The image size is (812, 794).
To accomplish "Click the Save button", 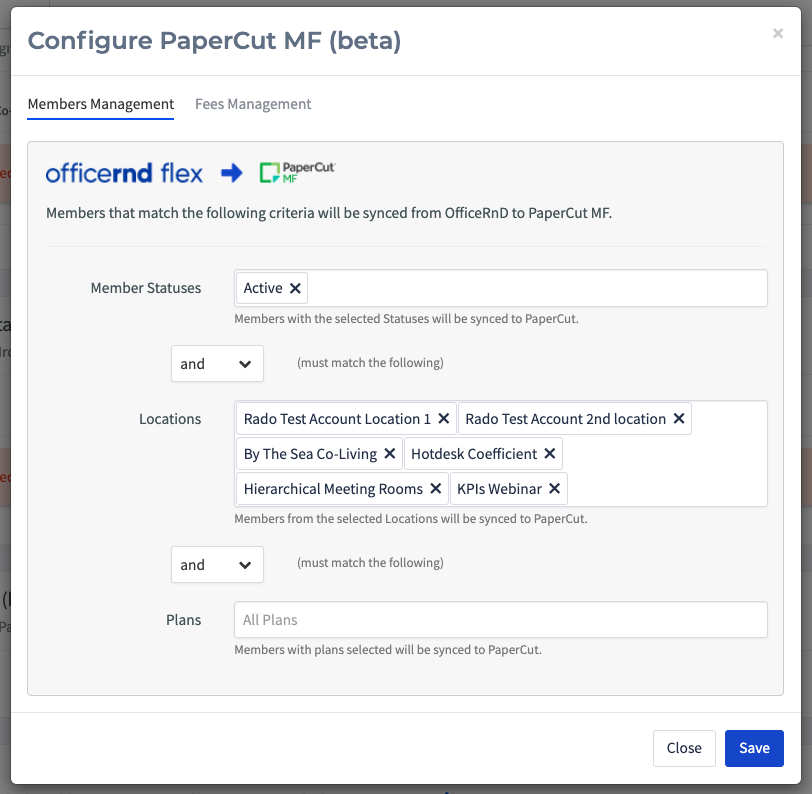I will 754,748.
